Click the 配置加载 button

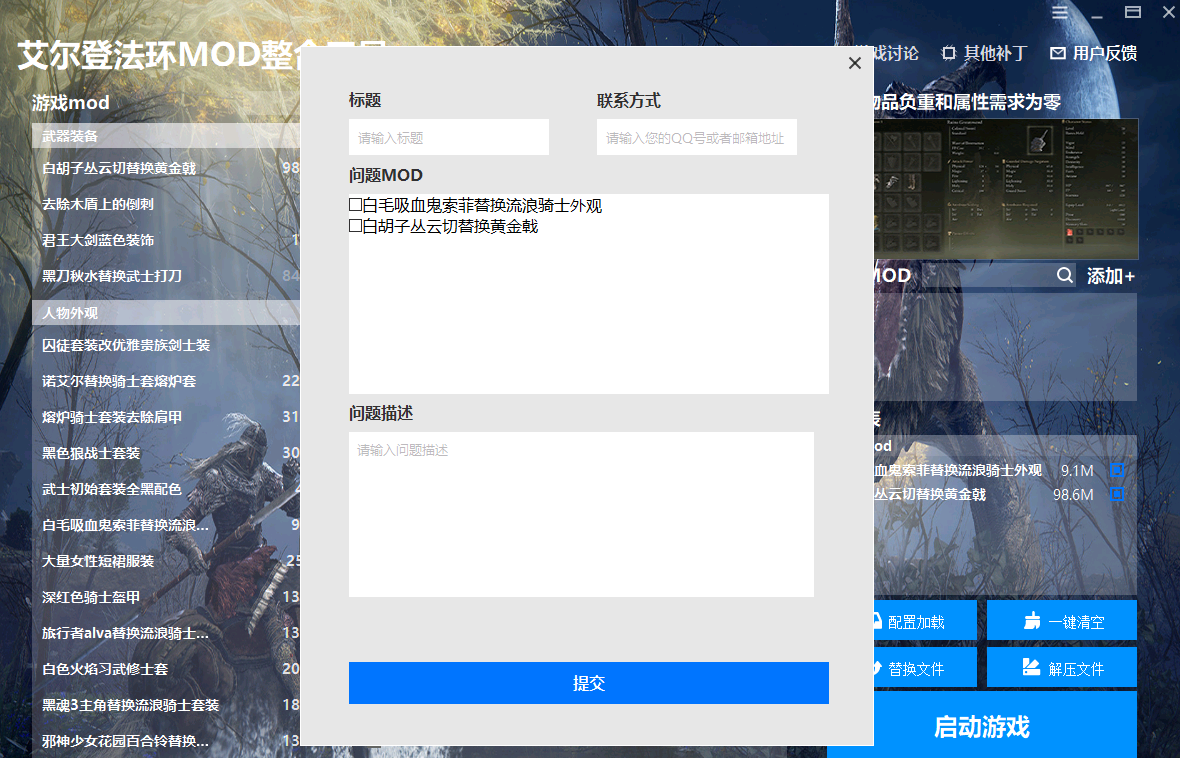(x=925, y=621)
